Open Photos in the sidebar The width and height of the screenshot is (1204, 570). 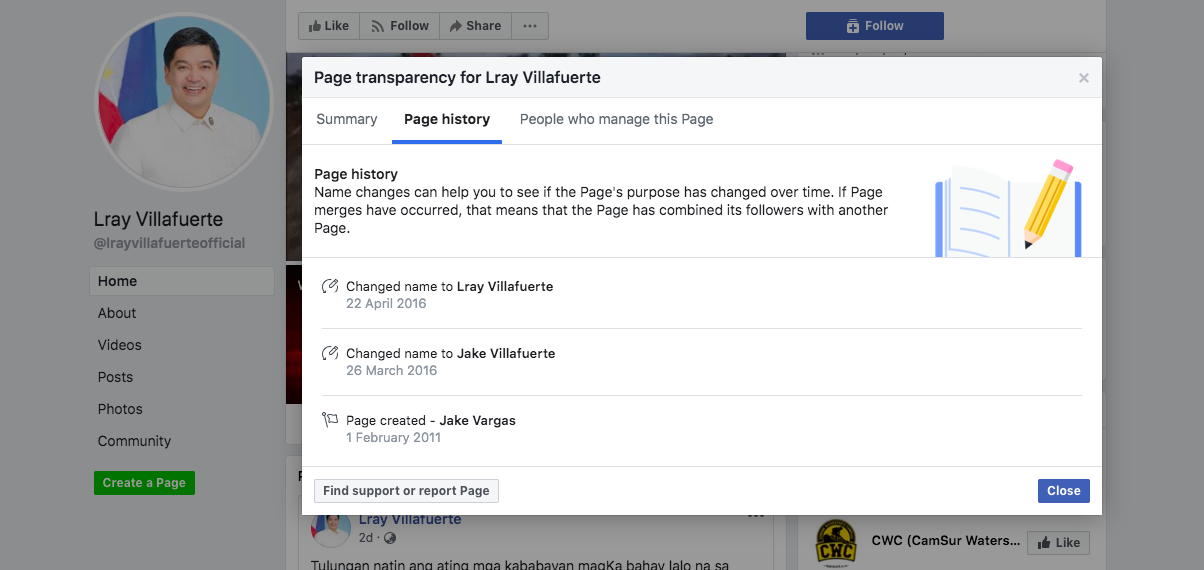pyautogui.click(x=120, y=409)
